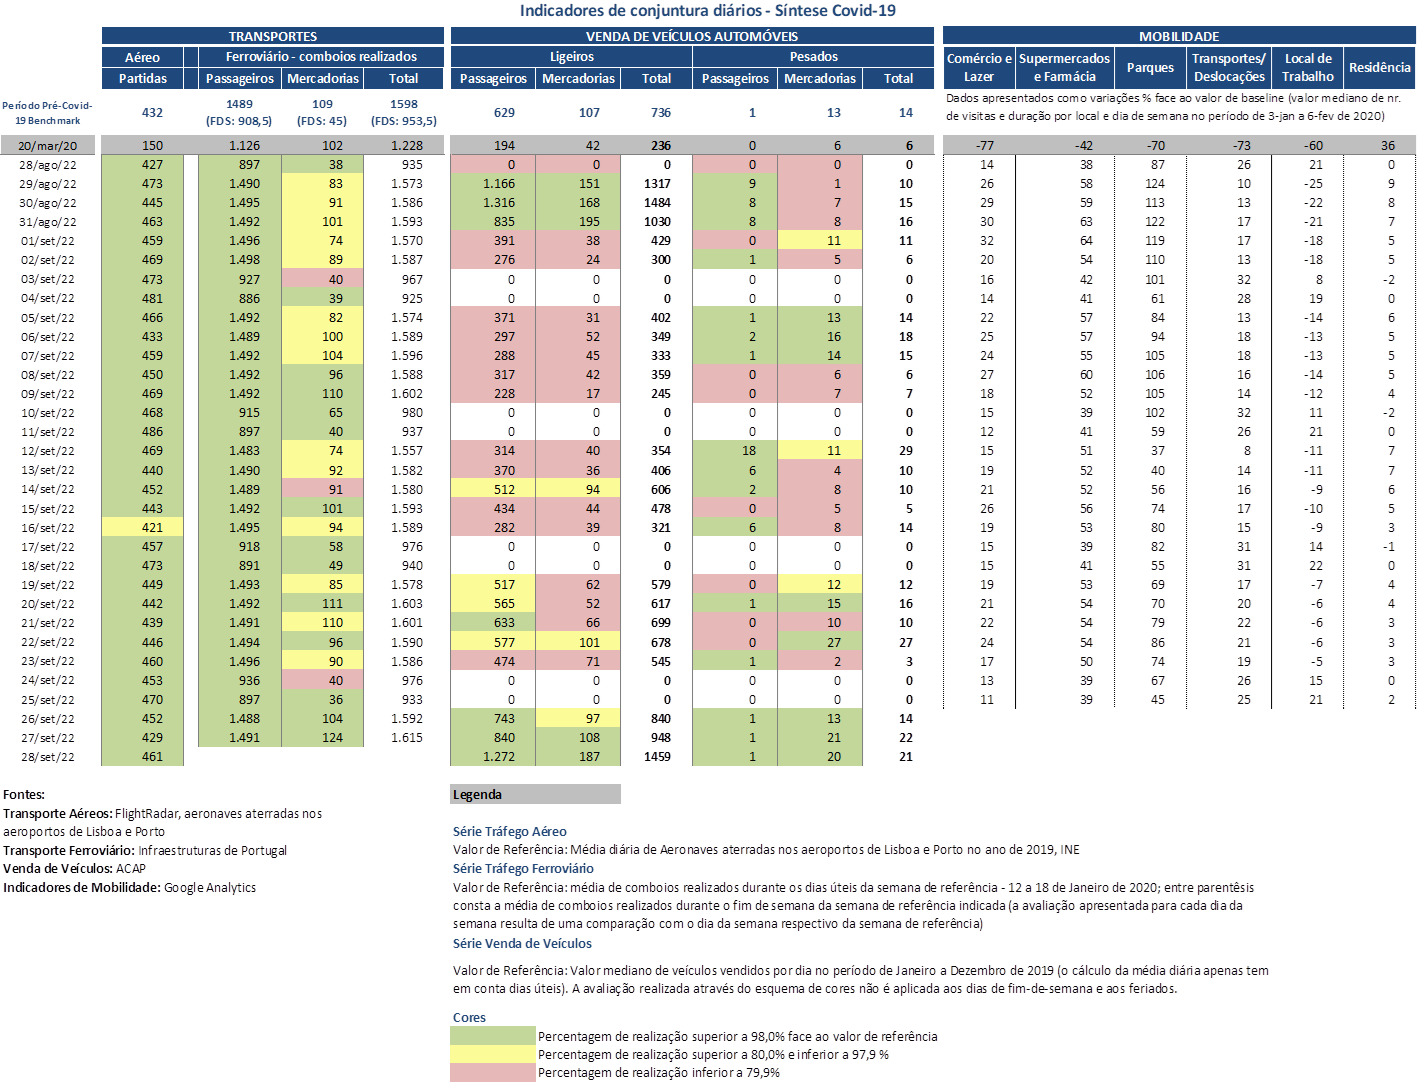Screen dimensions: 1417x1083
Task: Click the benchmark cell '1598 (FDS: 953,5)'
Action: 404,112
